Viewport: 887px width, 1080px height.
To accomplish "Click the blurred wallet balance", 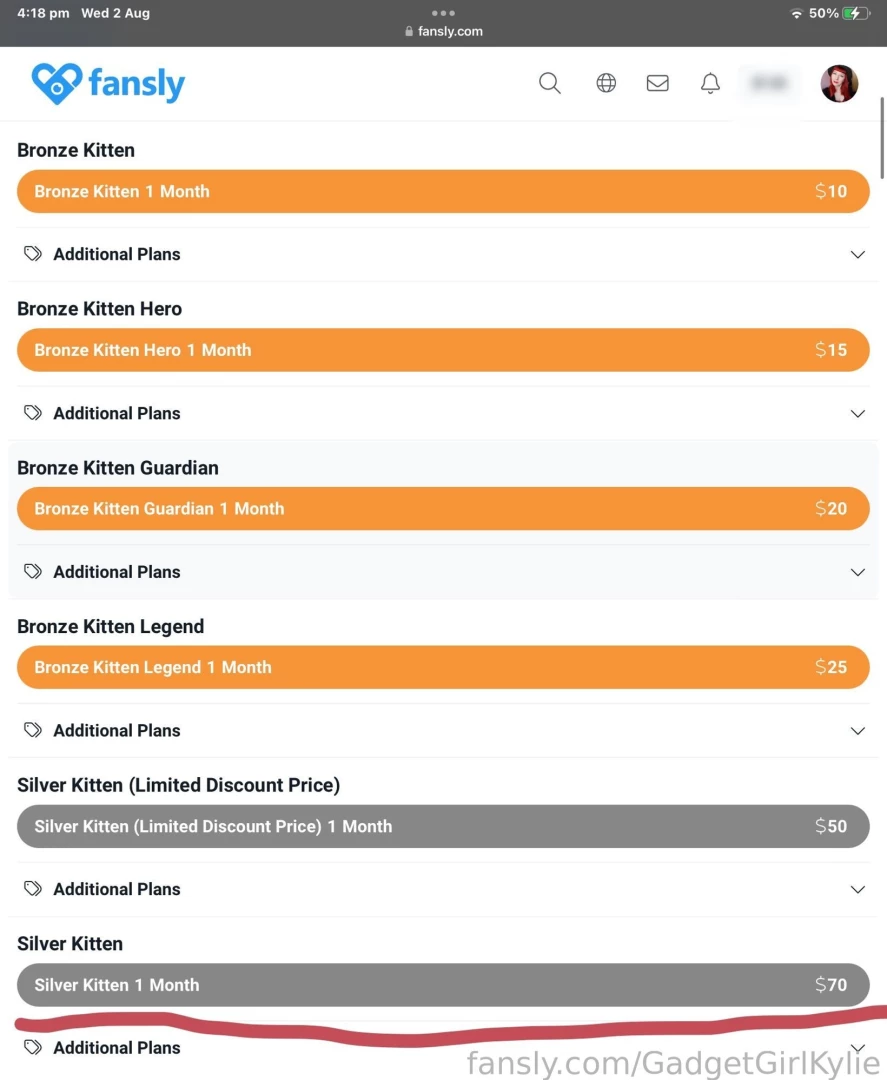I will point(769,84).
